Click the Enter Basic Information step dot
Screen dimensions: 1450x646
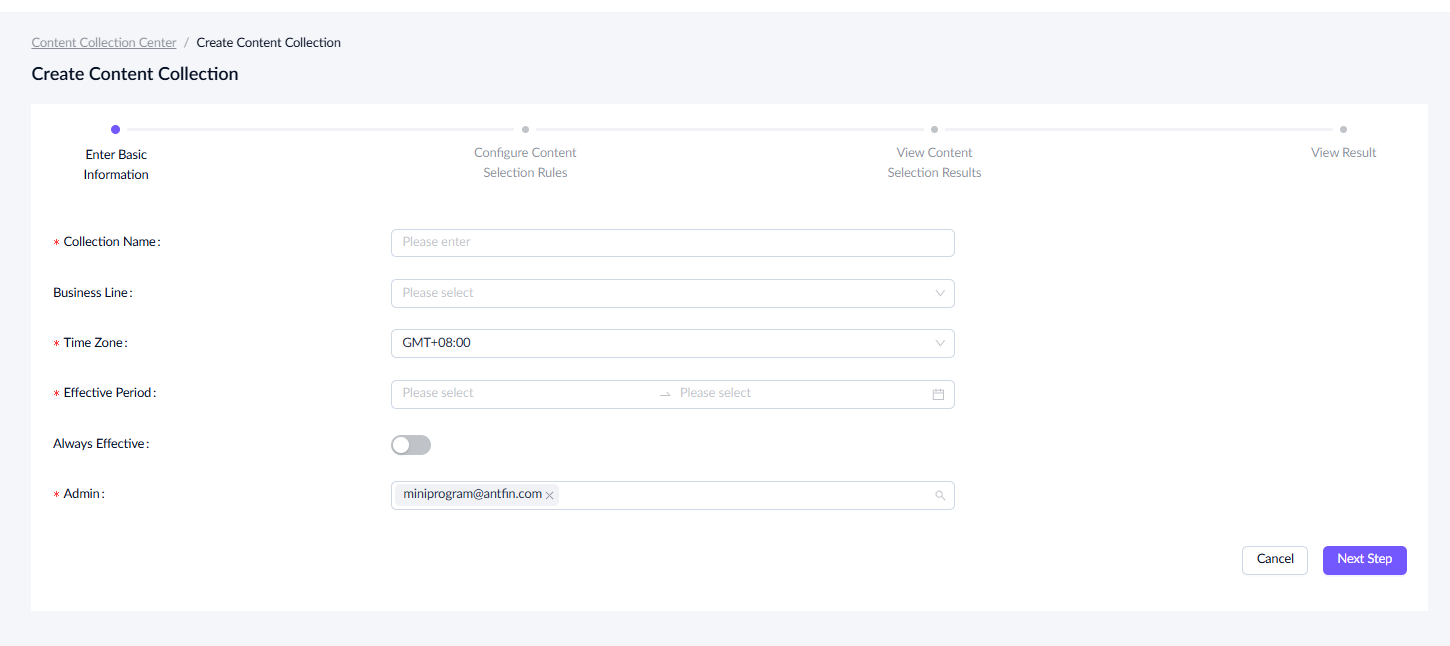(x=116, y=129)
